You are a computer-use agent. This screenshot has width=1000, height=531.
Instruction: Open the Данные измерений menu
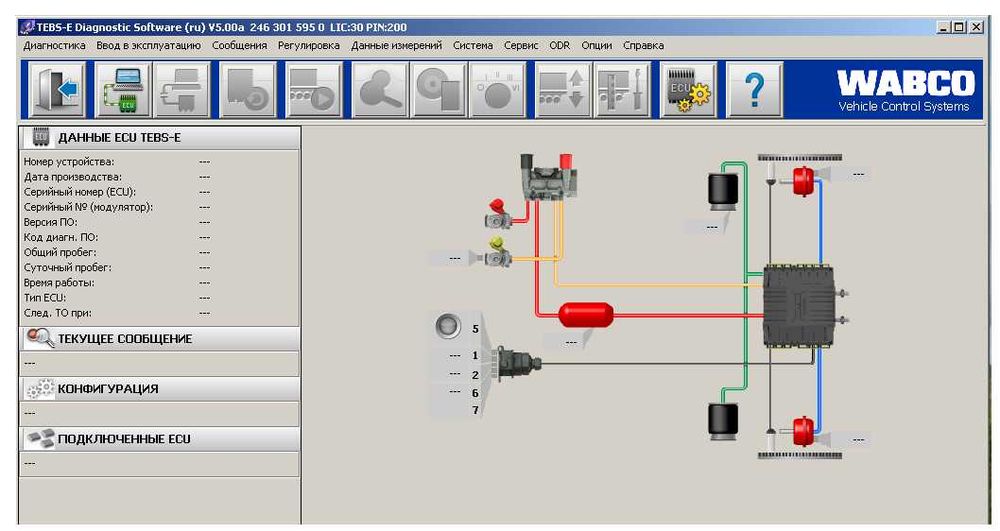(396, 45)
